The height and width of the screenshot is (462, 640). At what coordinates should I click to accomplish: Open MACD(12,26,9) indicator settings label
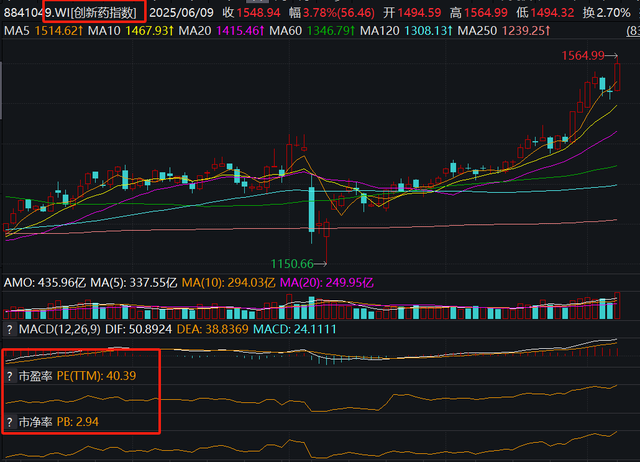[x=60, y=329]
